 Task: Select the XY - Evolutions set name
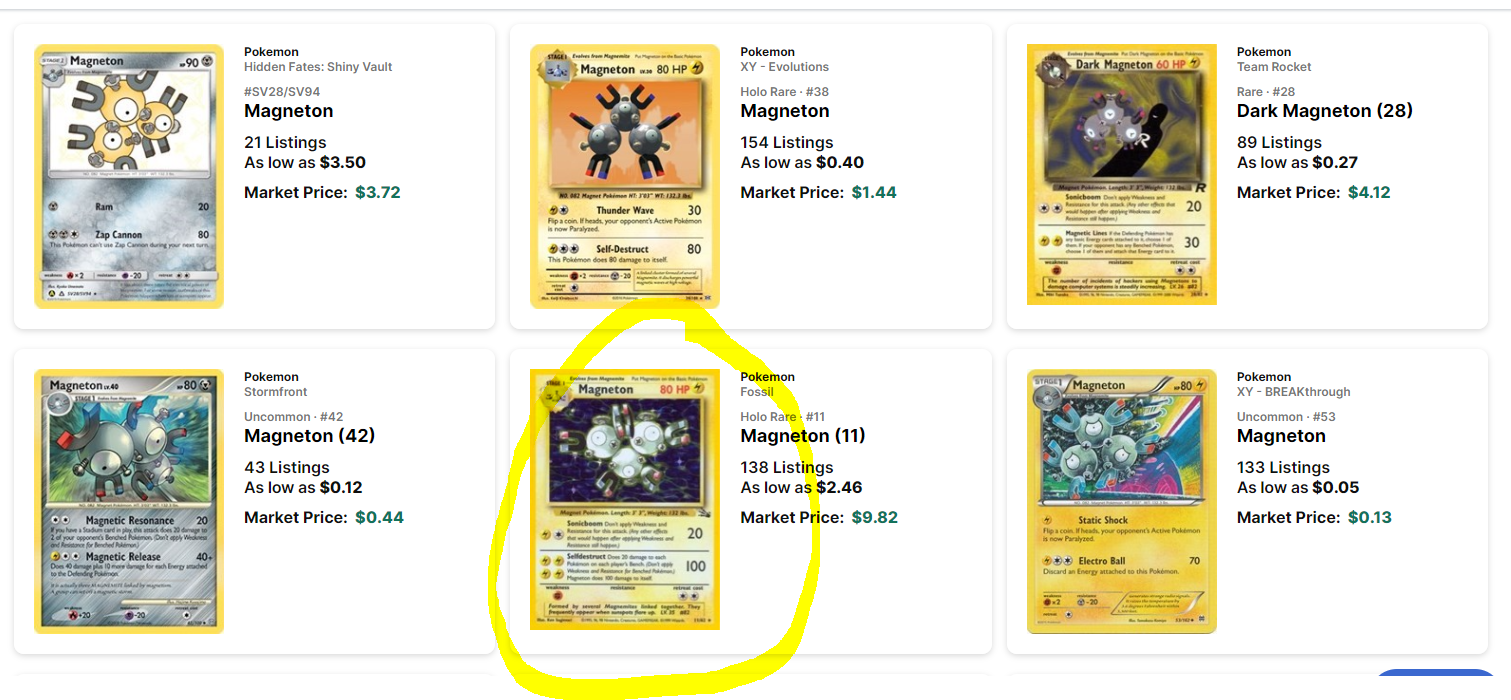pyautogui.click(x=784, y=67)
